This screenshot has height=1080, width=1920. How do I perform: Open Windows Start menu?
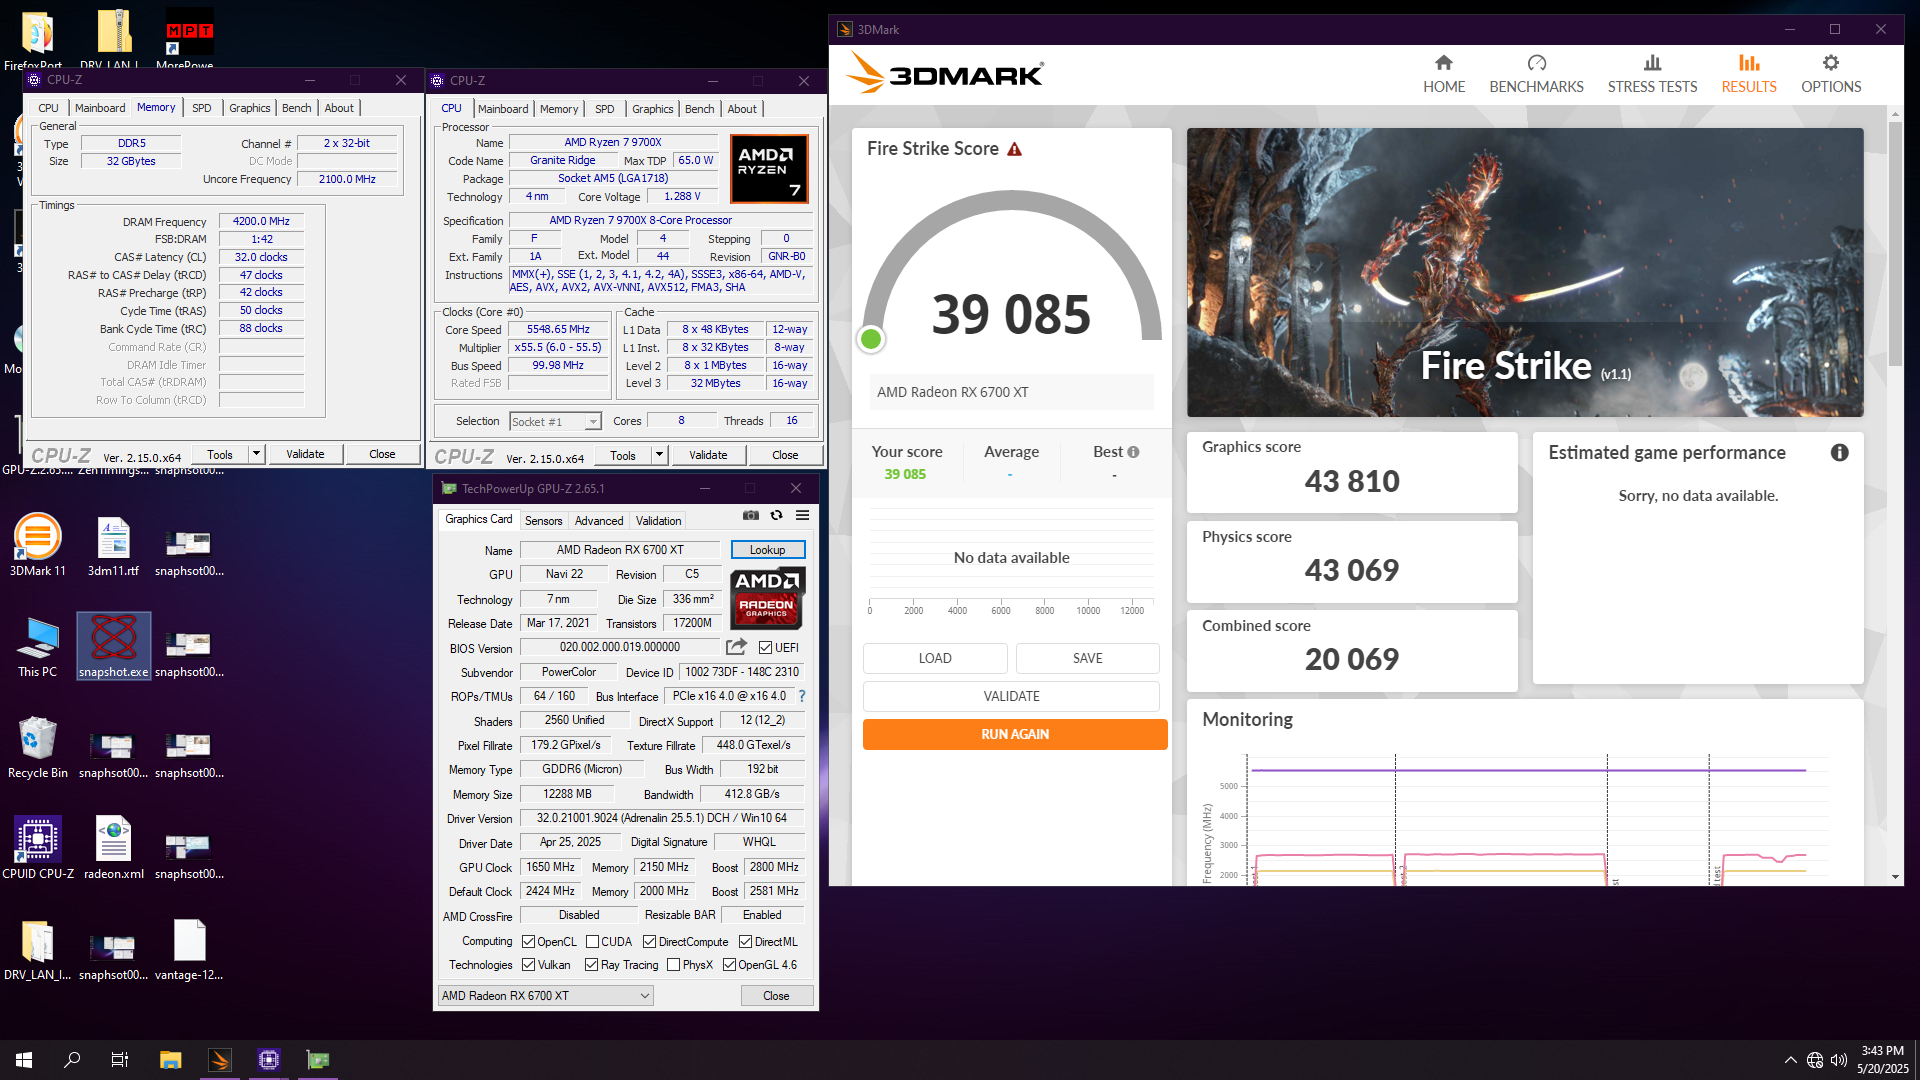point(24,1060)
